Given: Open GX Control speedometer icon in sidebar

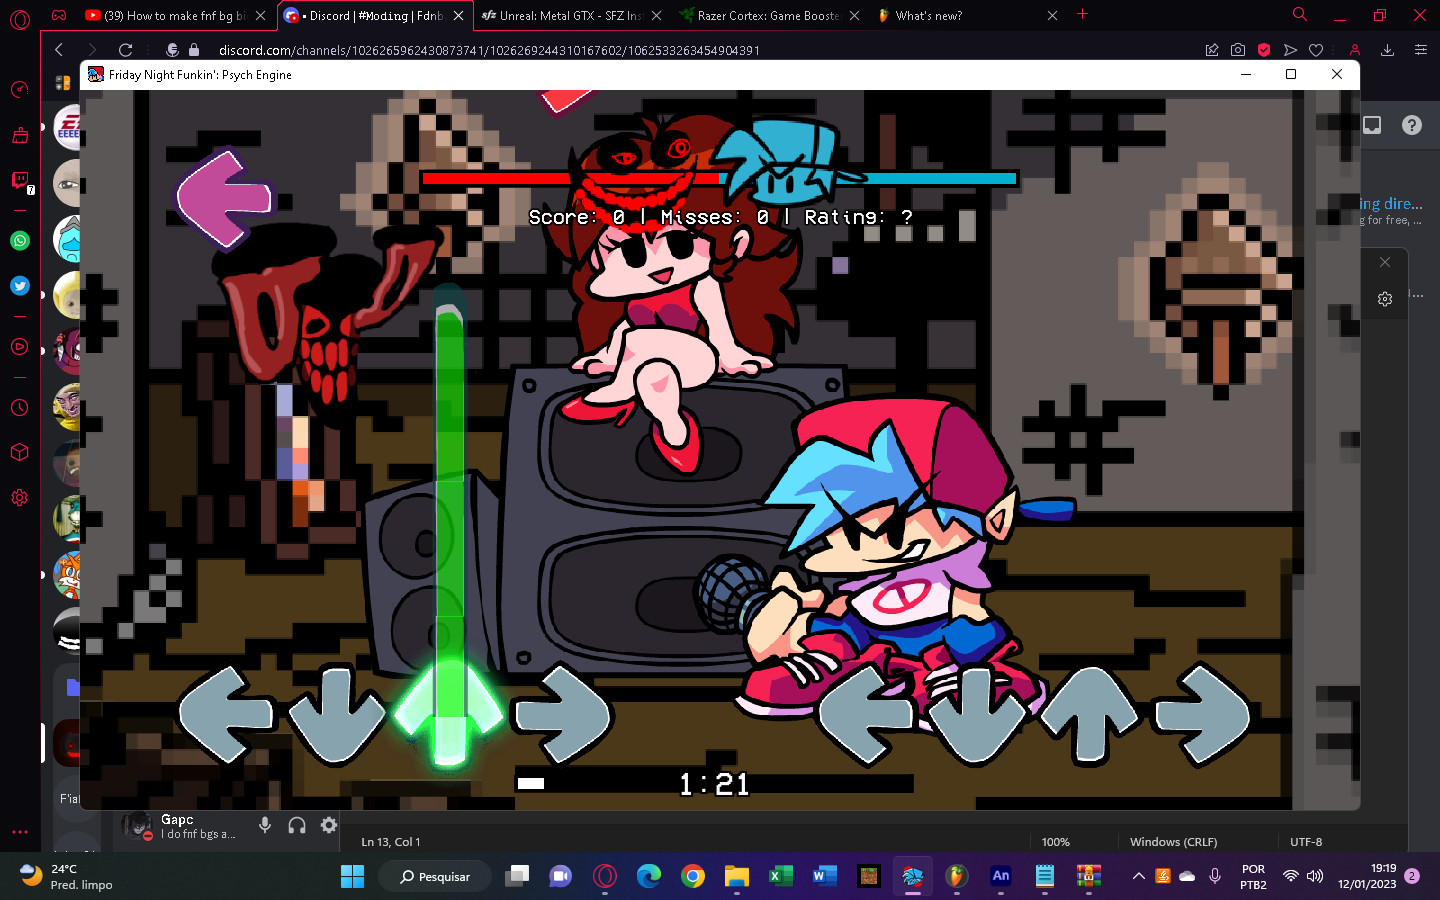Looking at the screenshot, I should (19, 90).
